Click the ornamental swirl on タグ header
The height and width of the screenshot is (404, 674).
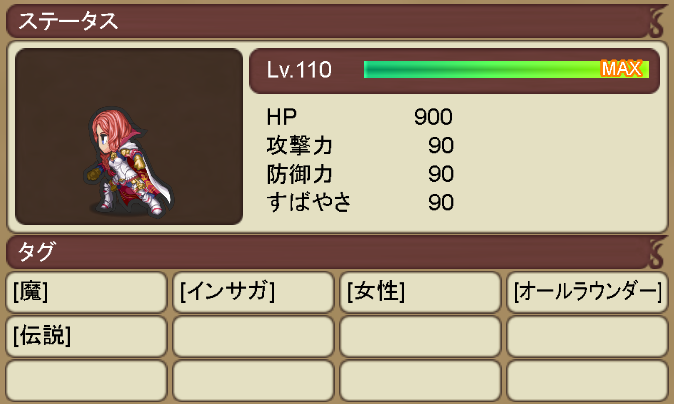pyautogui.click(x=656, y=252)
